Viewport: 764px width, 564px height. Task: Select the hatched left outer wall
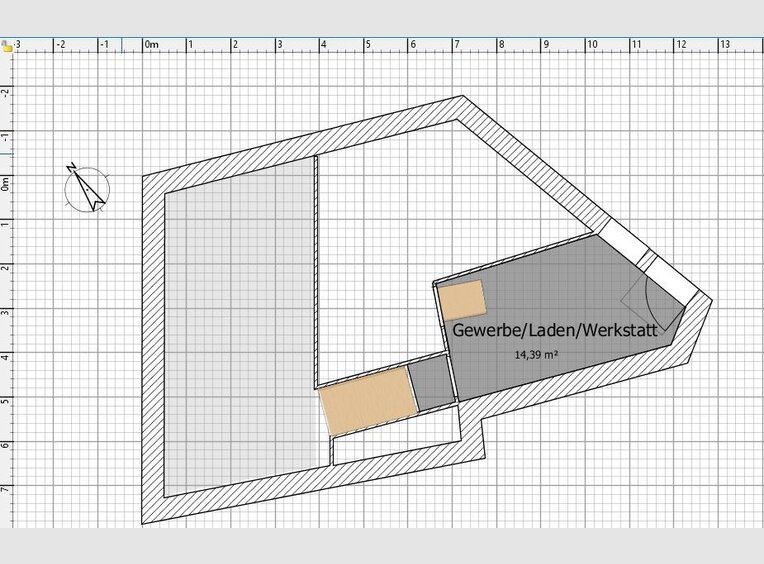153,348
